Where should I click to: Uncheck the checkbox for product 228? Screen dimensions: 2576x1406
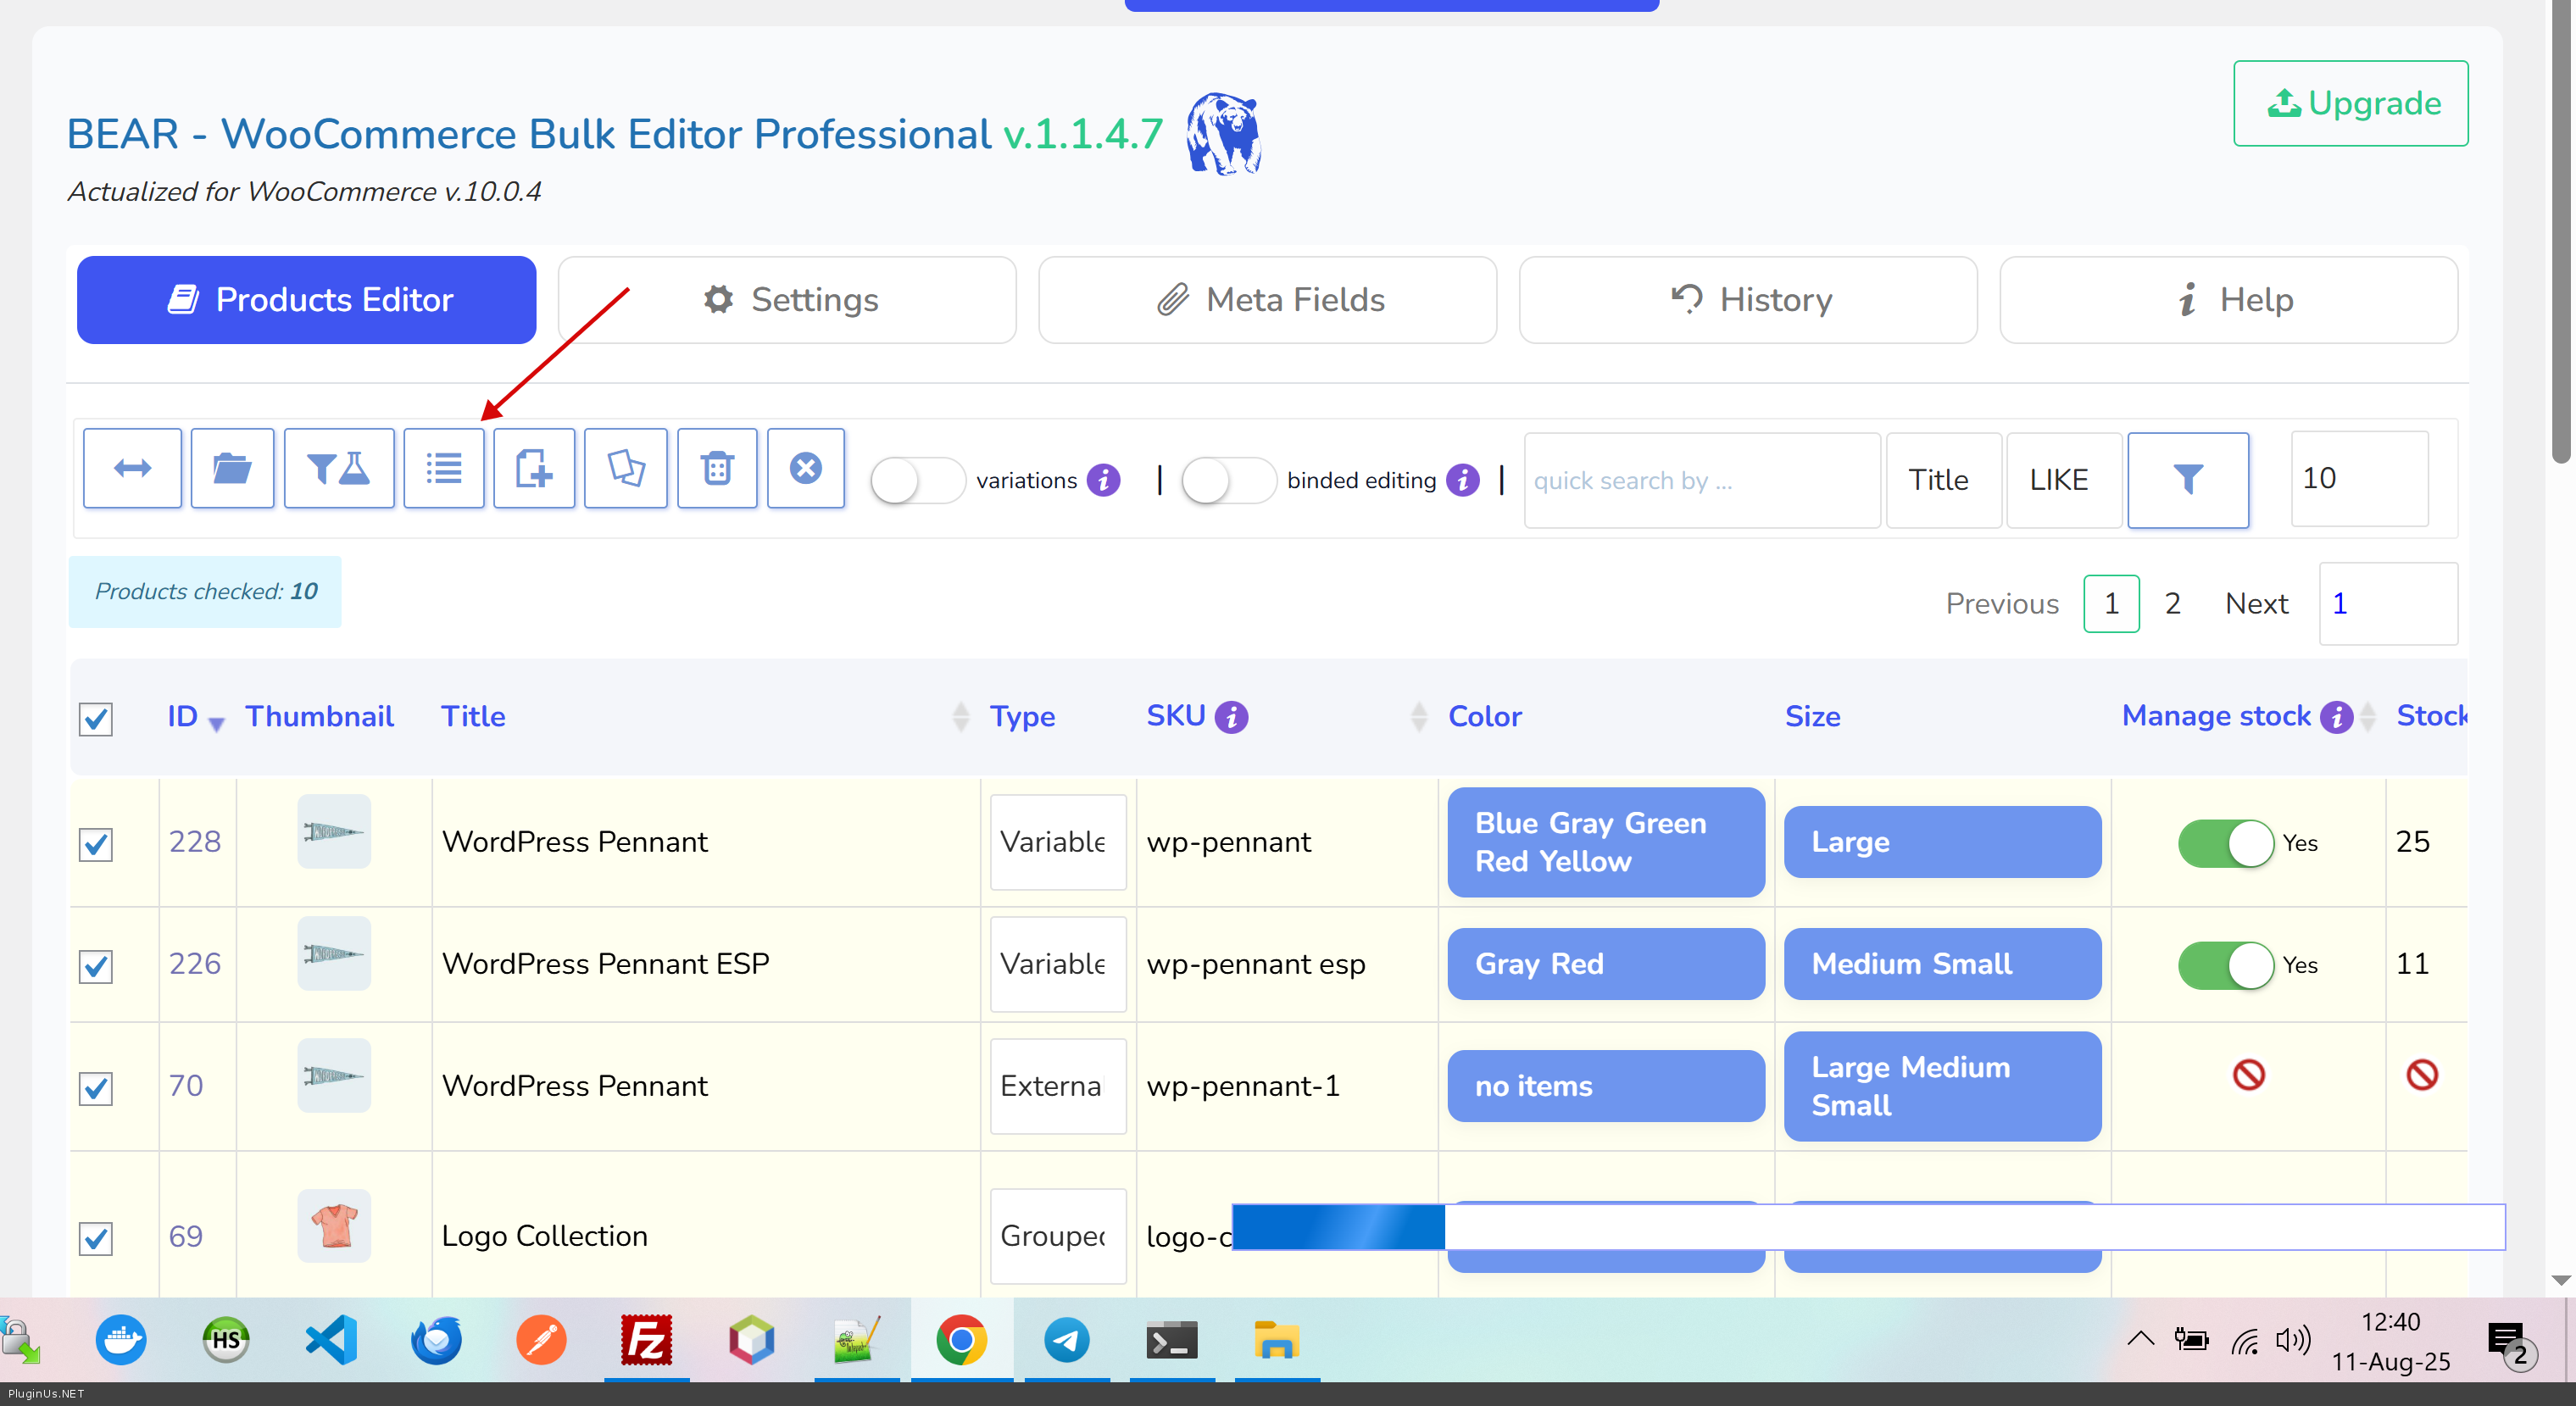point(96,844)
